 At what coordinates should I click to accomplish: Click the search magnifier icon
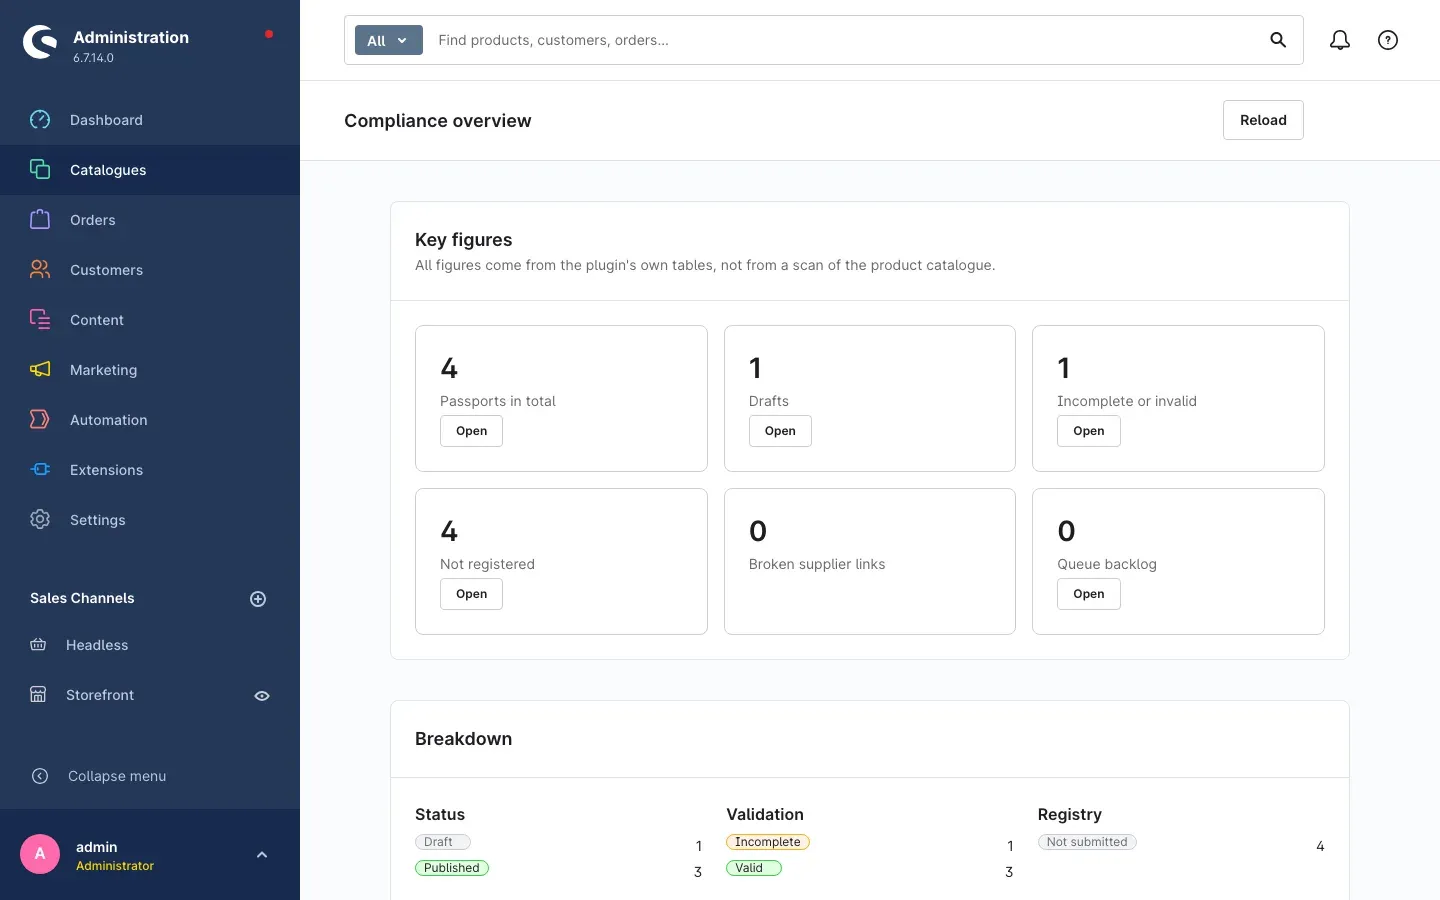point(1278,40)
